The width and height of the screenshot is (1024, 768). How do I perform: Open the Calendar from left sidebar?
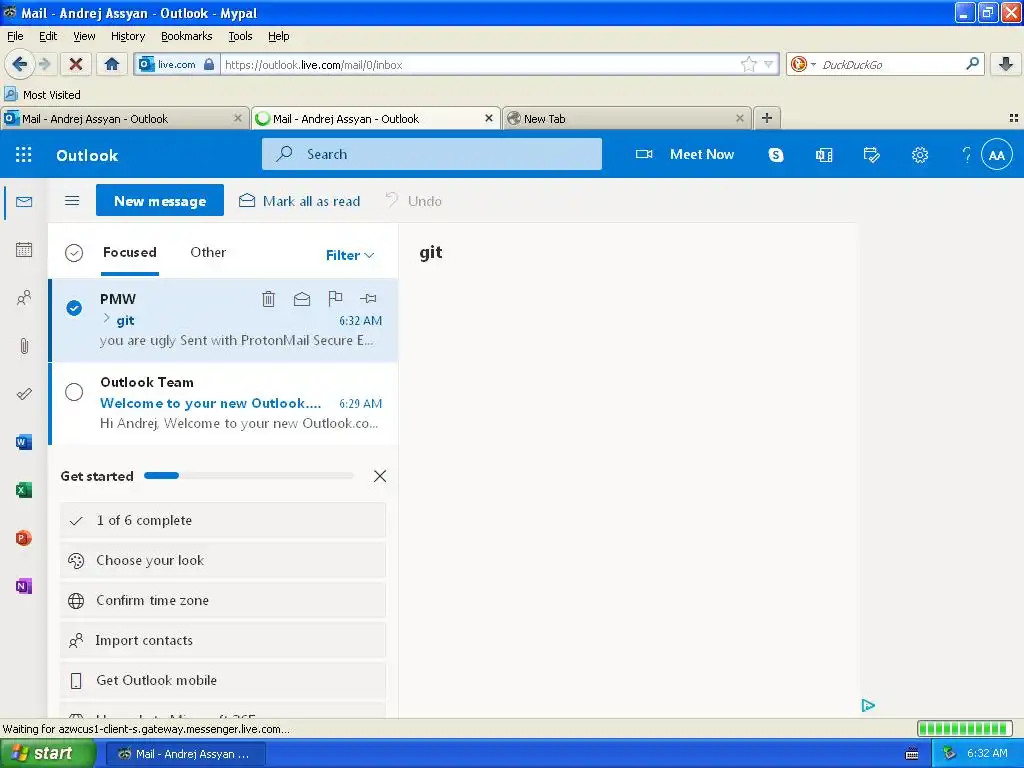pyautogui.click(x=24, y=249)
